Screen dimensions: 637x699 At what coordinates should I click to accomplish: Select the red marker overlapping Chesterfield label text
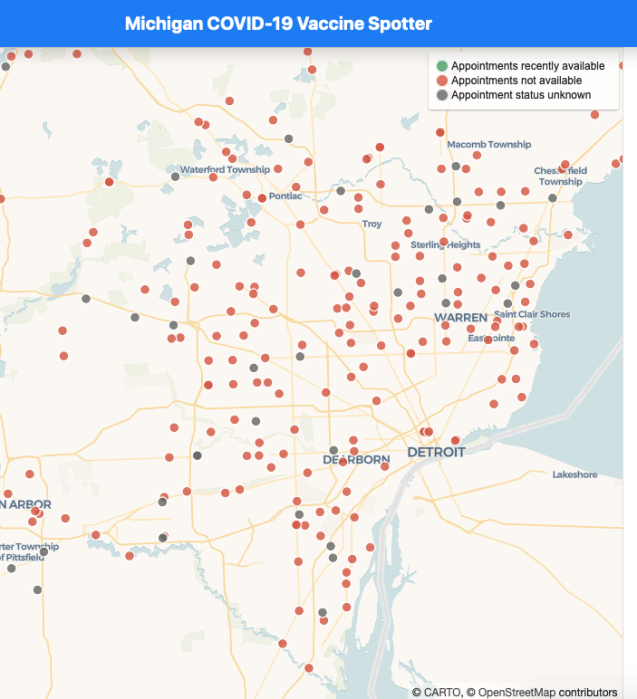point(562,169)
